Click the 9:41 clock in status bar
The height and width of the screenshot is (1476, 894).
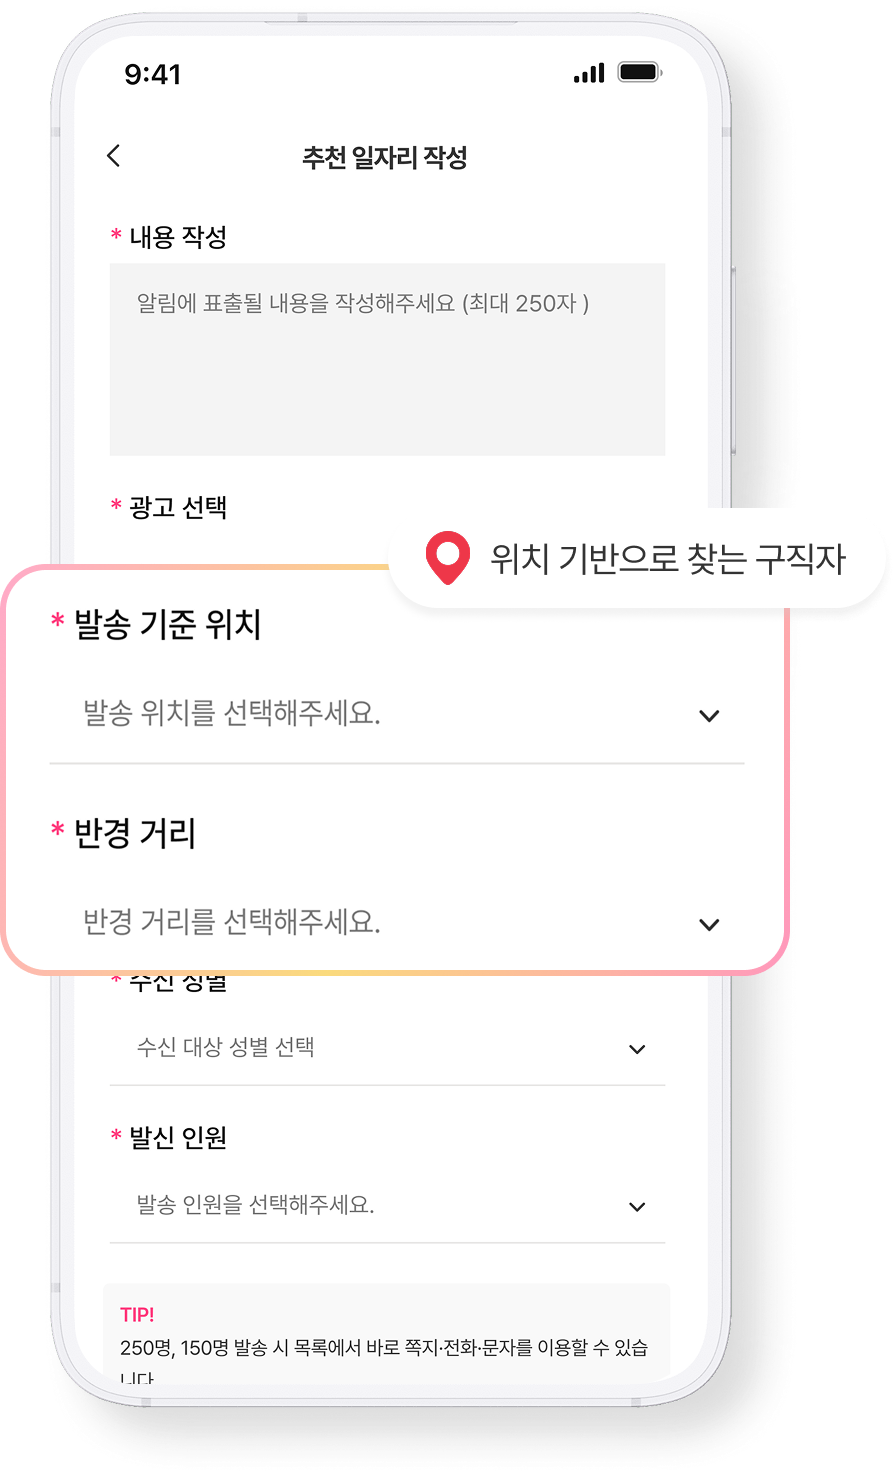[x=153, y=74]
